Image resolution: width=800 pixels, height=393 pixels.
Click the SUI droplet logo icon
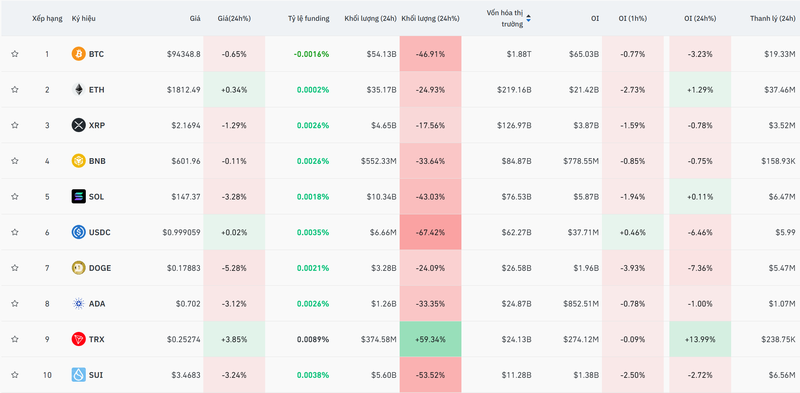pos(79,375)
